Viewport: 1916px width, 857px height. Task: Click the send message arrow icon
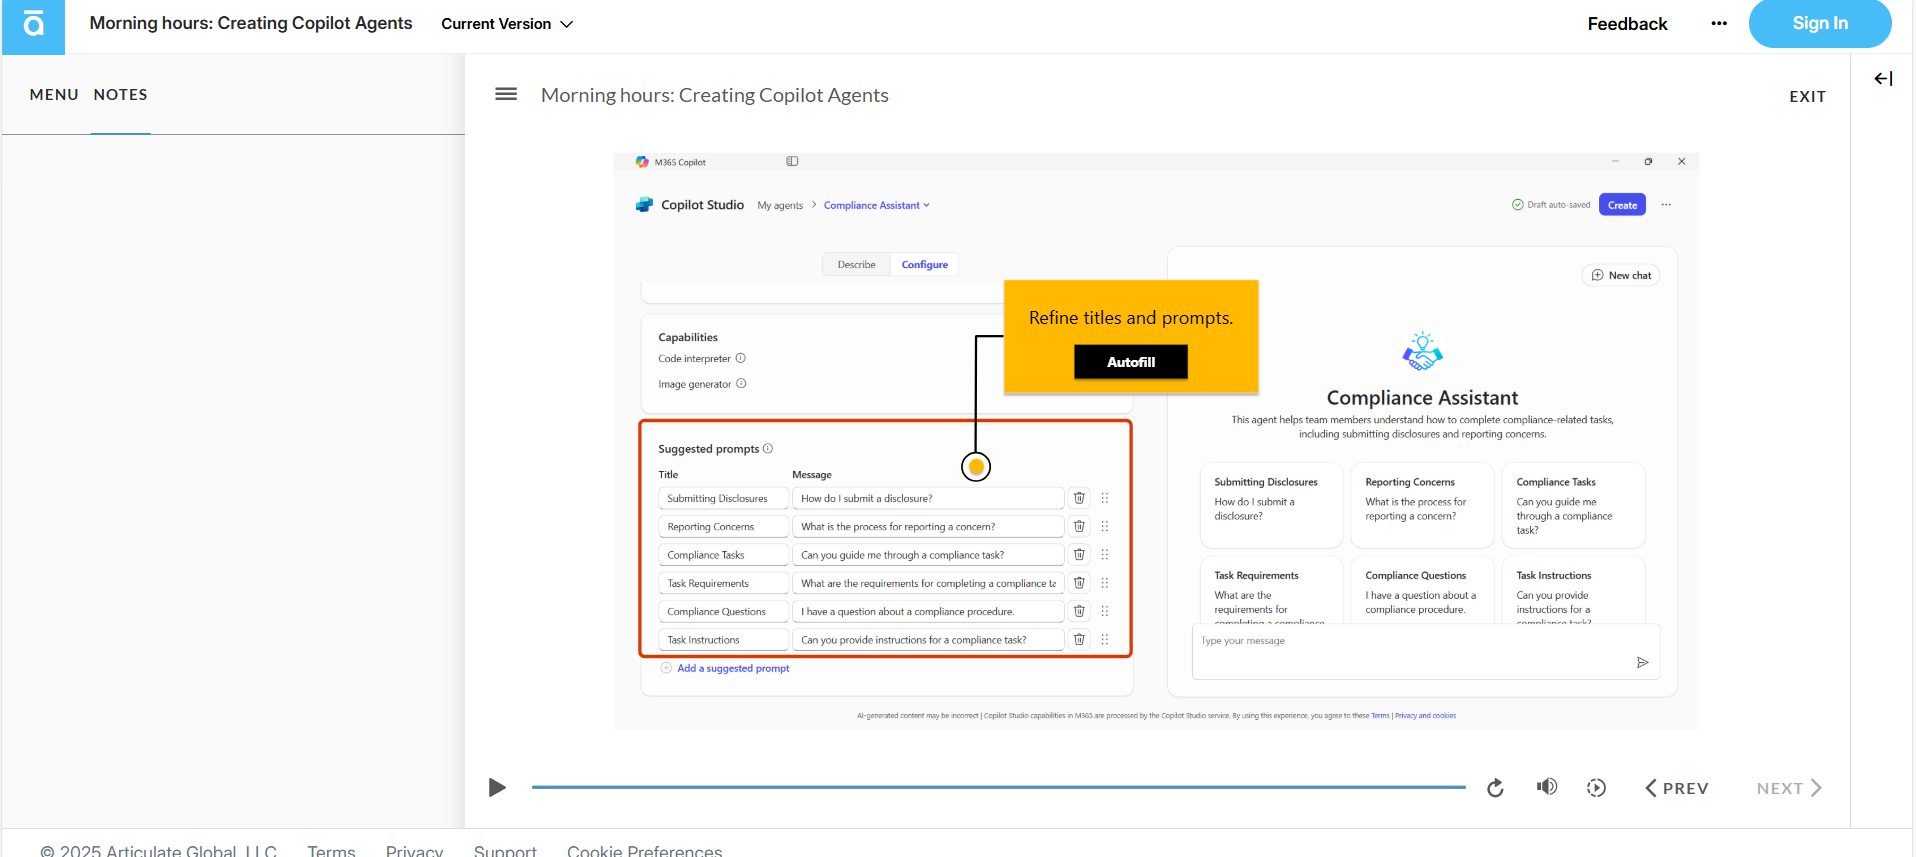(x=1642, y=662)
